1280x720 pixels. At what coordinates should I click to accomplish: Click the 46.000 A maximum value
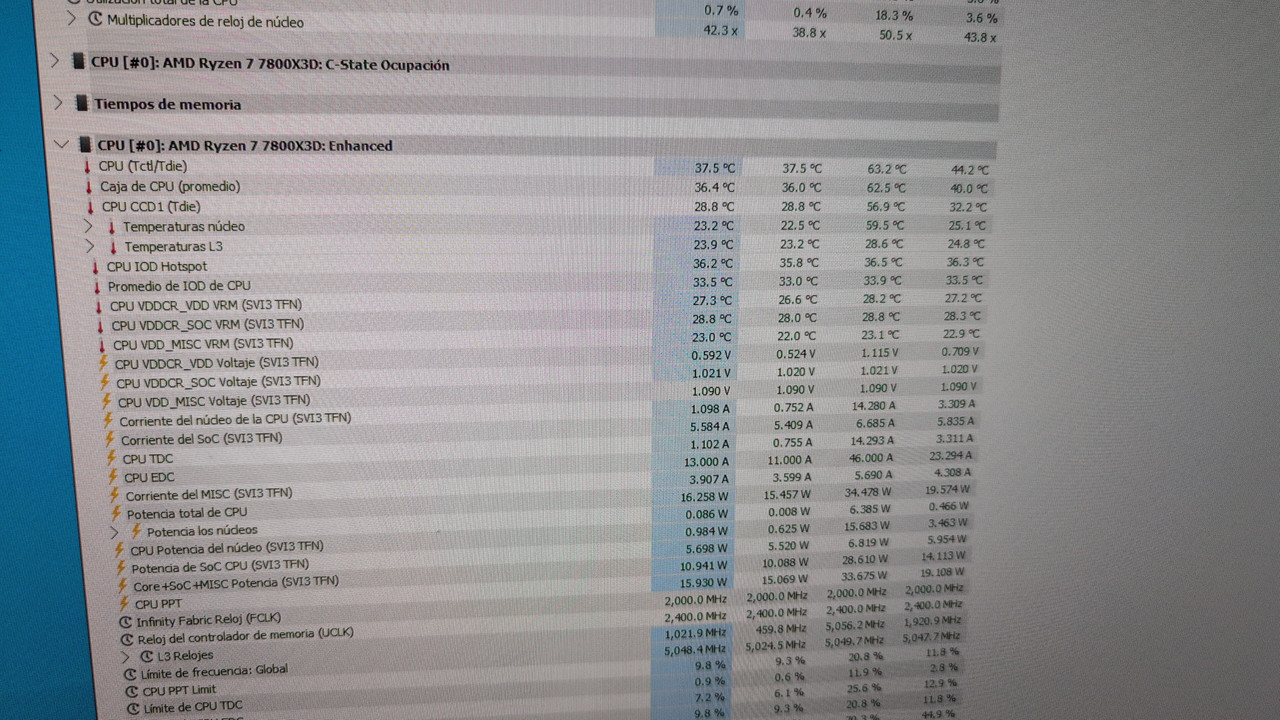[x=873, y=457]
